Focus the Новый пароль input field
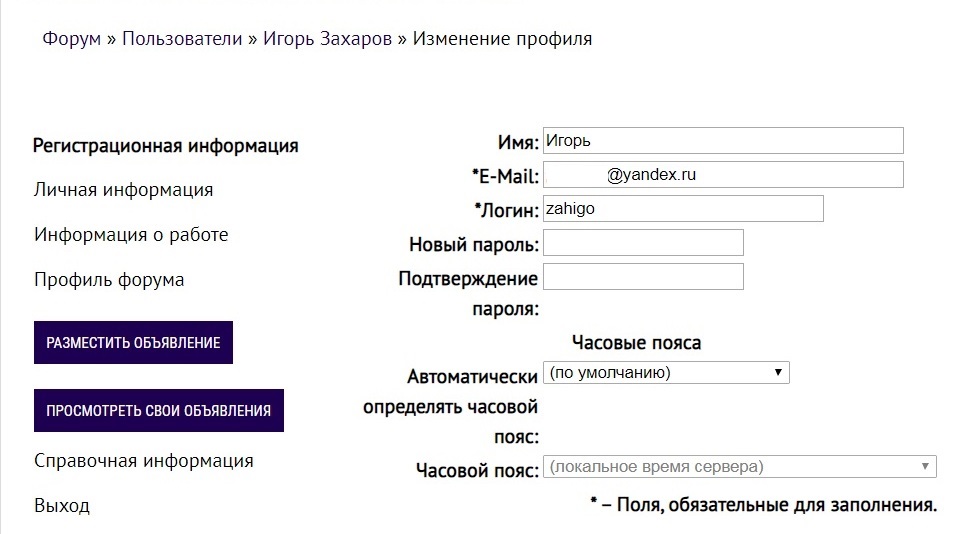 click(x=642, y=243)
